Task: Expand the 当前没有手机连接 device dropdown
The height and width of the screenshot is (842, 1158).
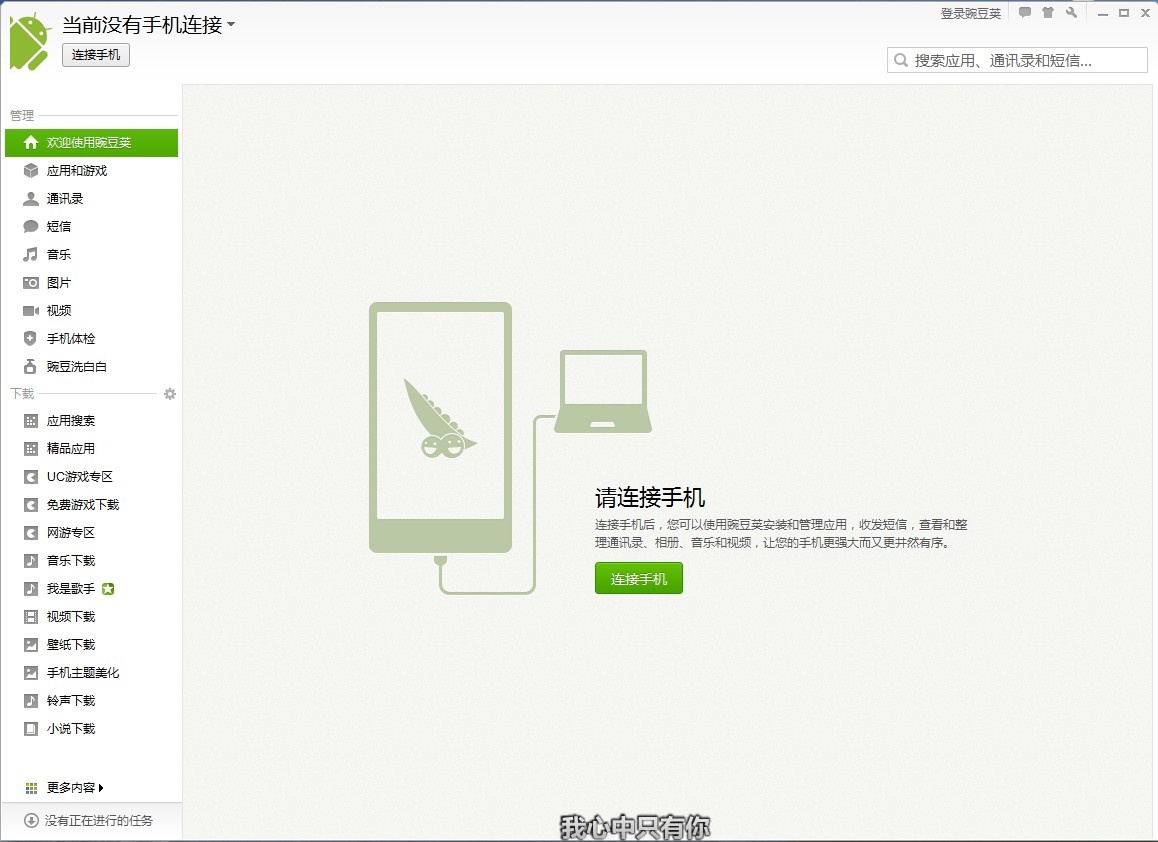Action: [231, 24]
